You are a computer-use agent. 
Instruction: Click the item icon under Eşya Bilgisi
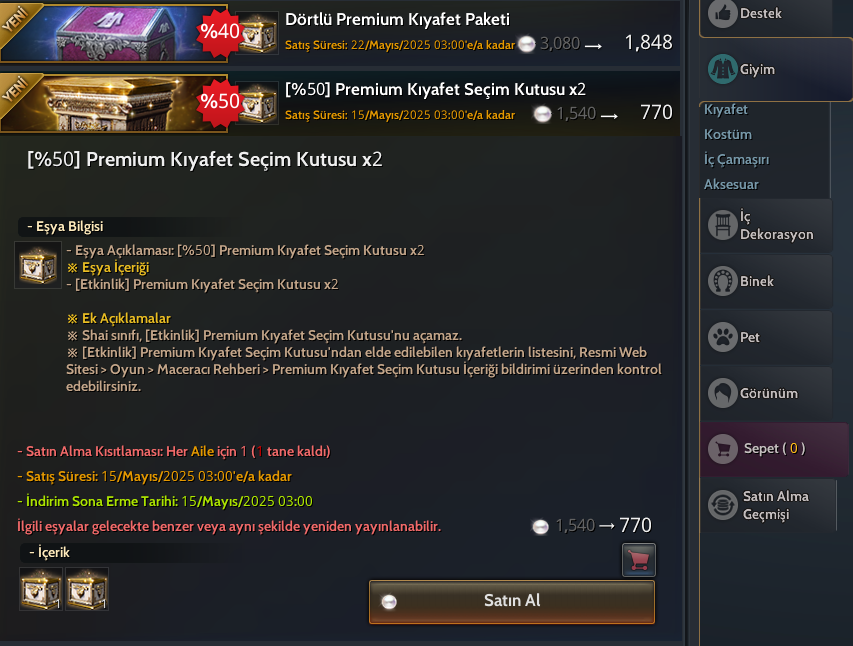(38, 265)
